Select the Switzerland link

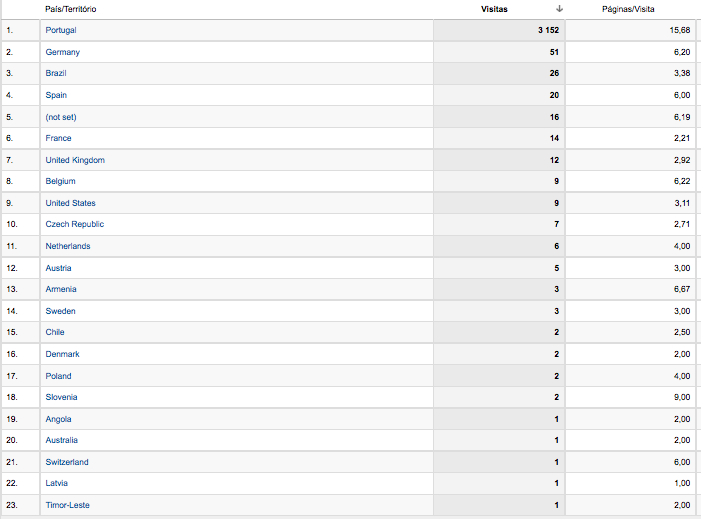[67, 462]
